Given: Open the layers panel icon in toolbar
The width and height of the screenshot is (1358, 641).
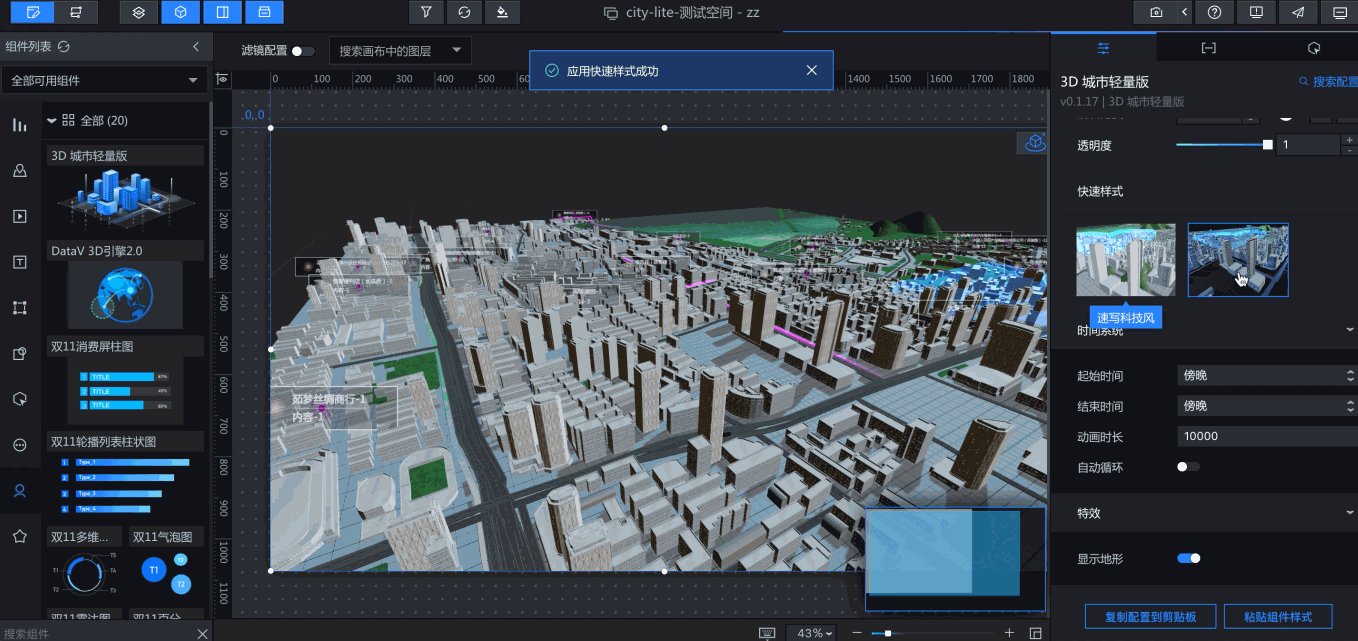Looking at the screenshot, I should tap(140, 12).
